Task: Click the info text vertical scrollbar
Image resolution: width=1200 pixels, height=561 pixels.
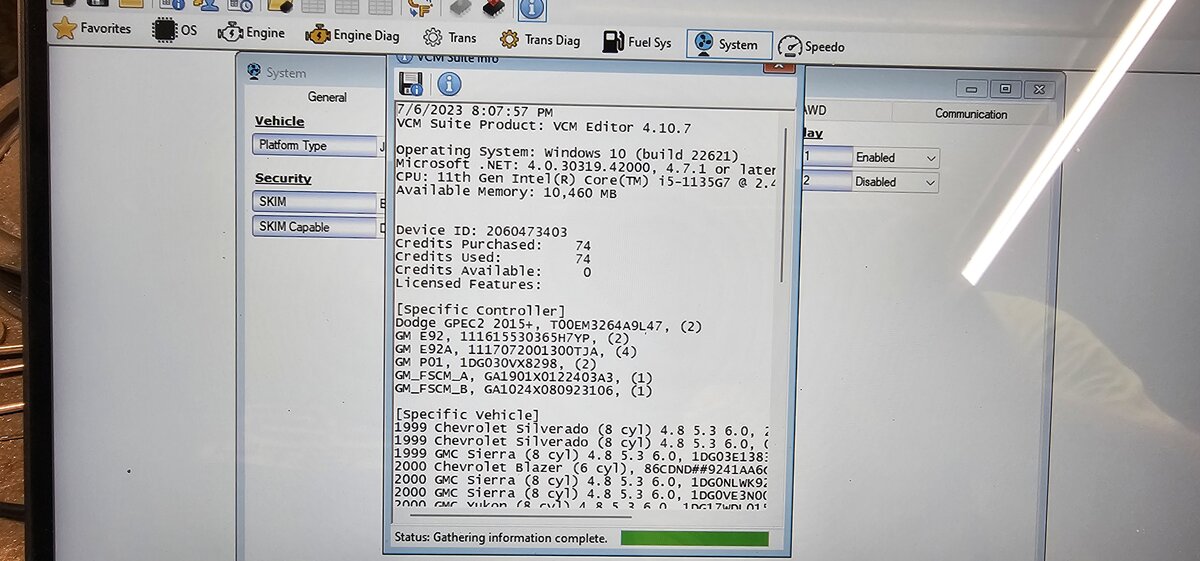Action: pos(784,200)
